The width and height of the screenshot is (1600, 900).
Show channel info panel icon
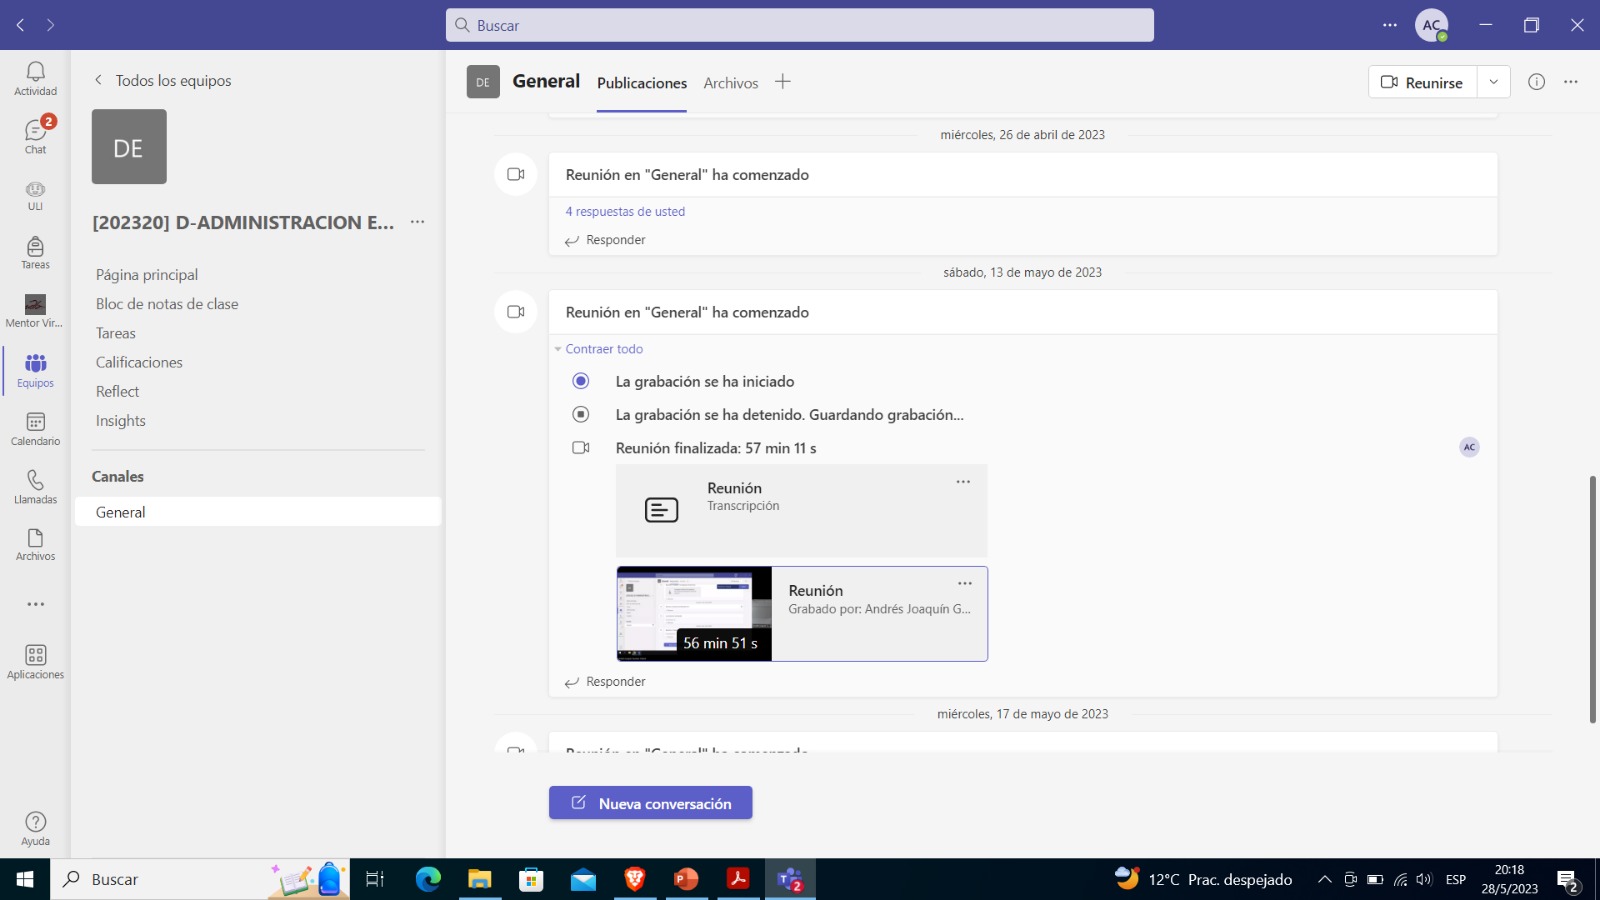pyautogui.click(x=1536, y=82)
